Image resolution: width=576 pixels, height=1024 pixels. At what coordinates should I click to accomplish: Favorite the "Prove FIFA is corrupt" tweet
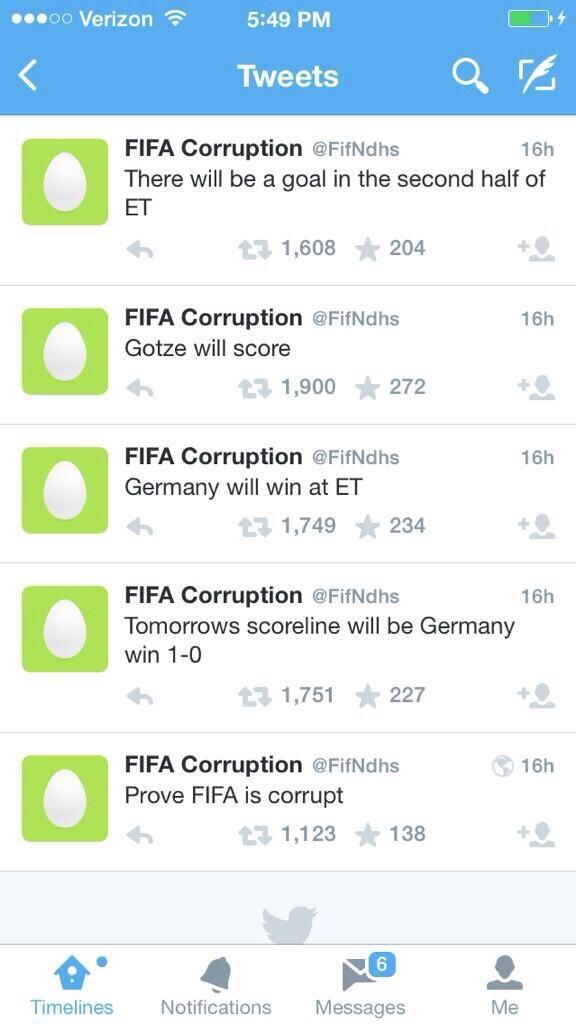(368, 834)
